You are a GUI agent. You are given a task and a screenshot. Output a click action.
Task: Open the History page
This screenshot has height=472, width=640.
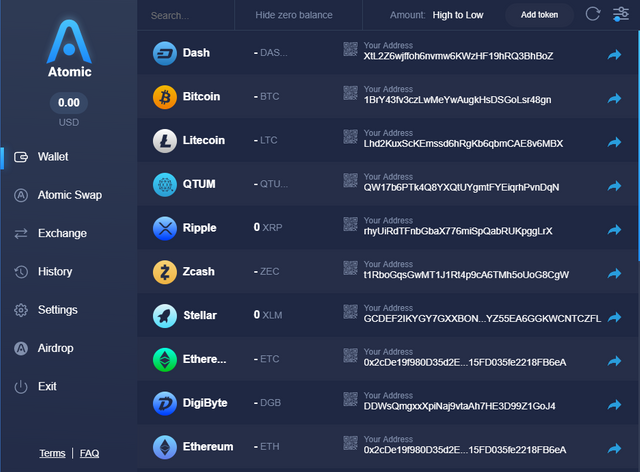[43, 272]
